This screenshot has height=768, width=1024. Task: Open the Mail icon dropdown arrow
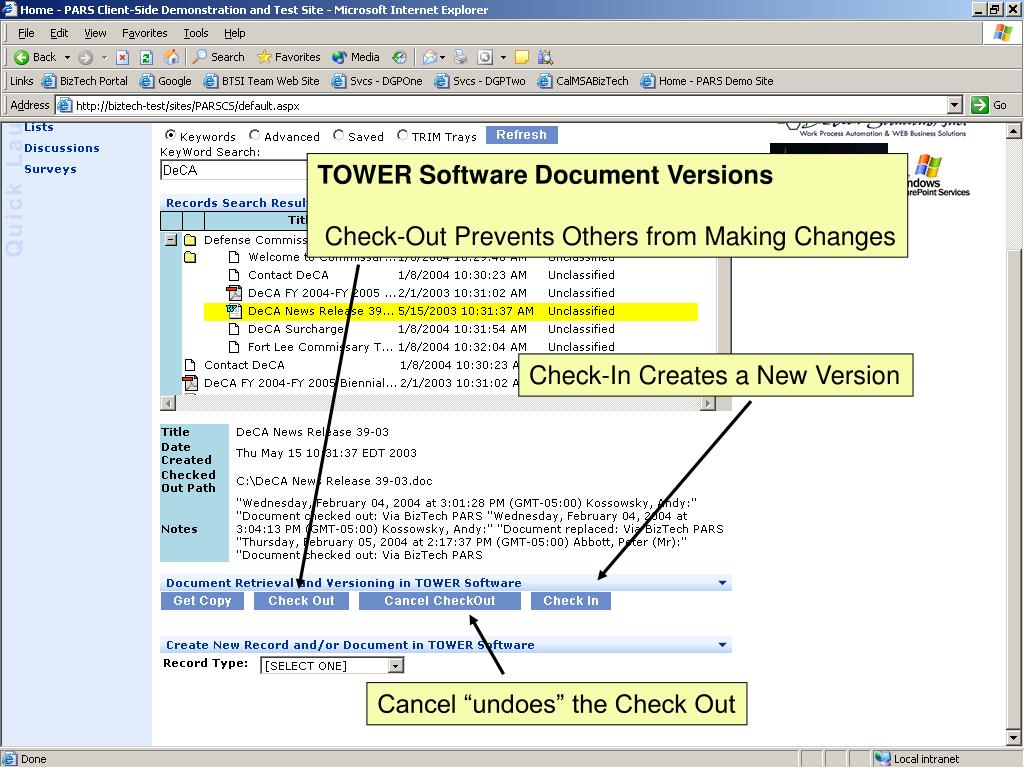coord(443,57)
